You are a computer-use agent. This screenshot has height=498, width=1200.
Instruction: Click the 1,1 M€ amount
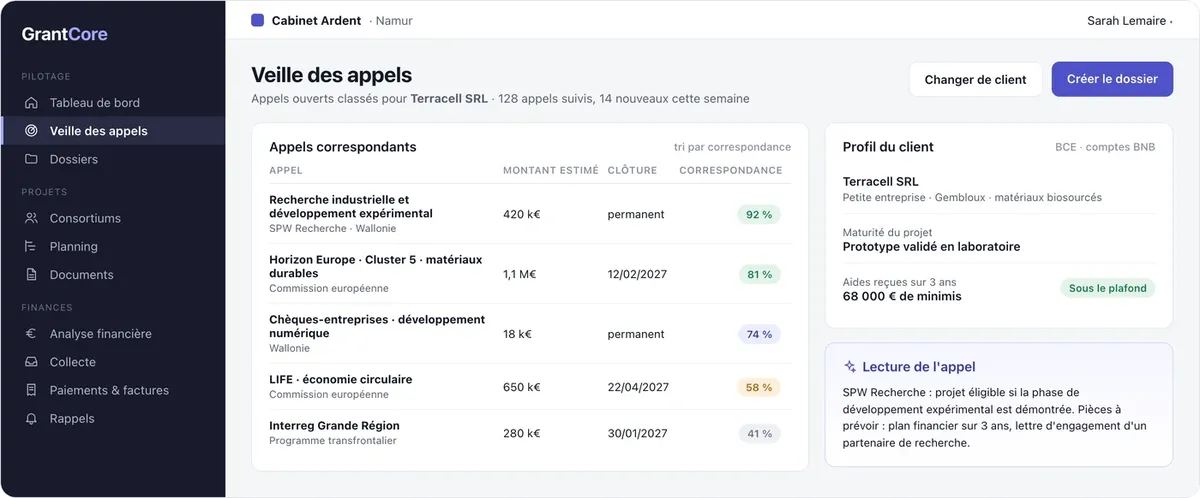pos(520,274)
